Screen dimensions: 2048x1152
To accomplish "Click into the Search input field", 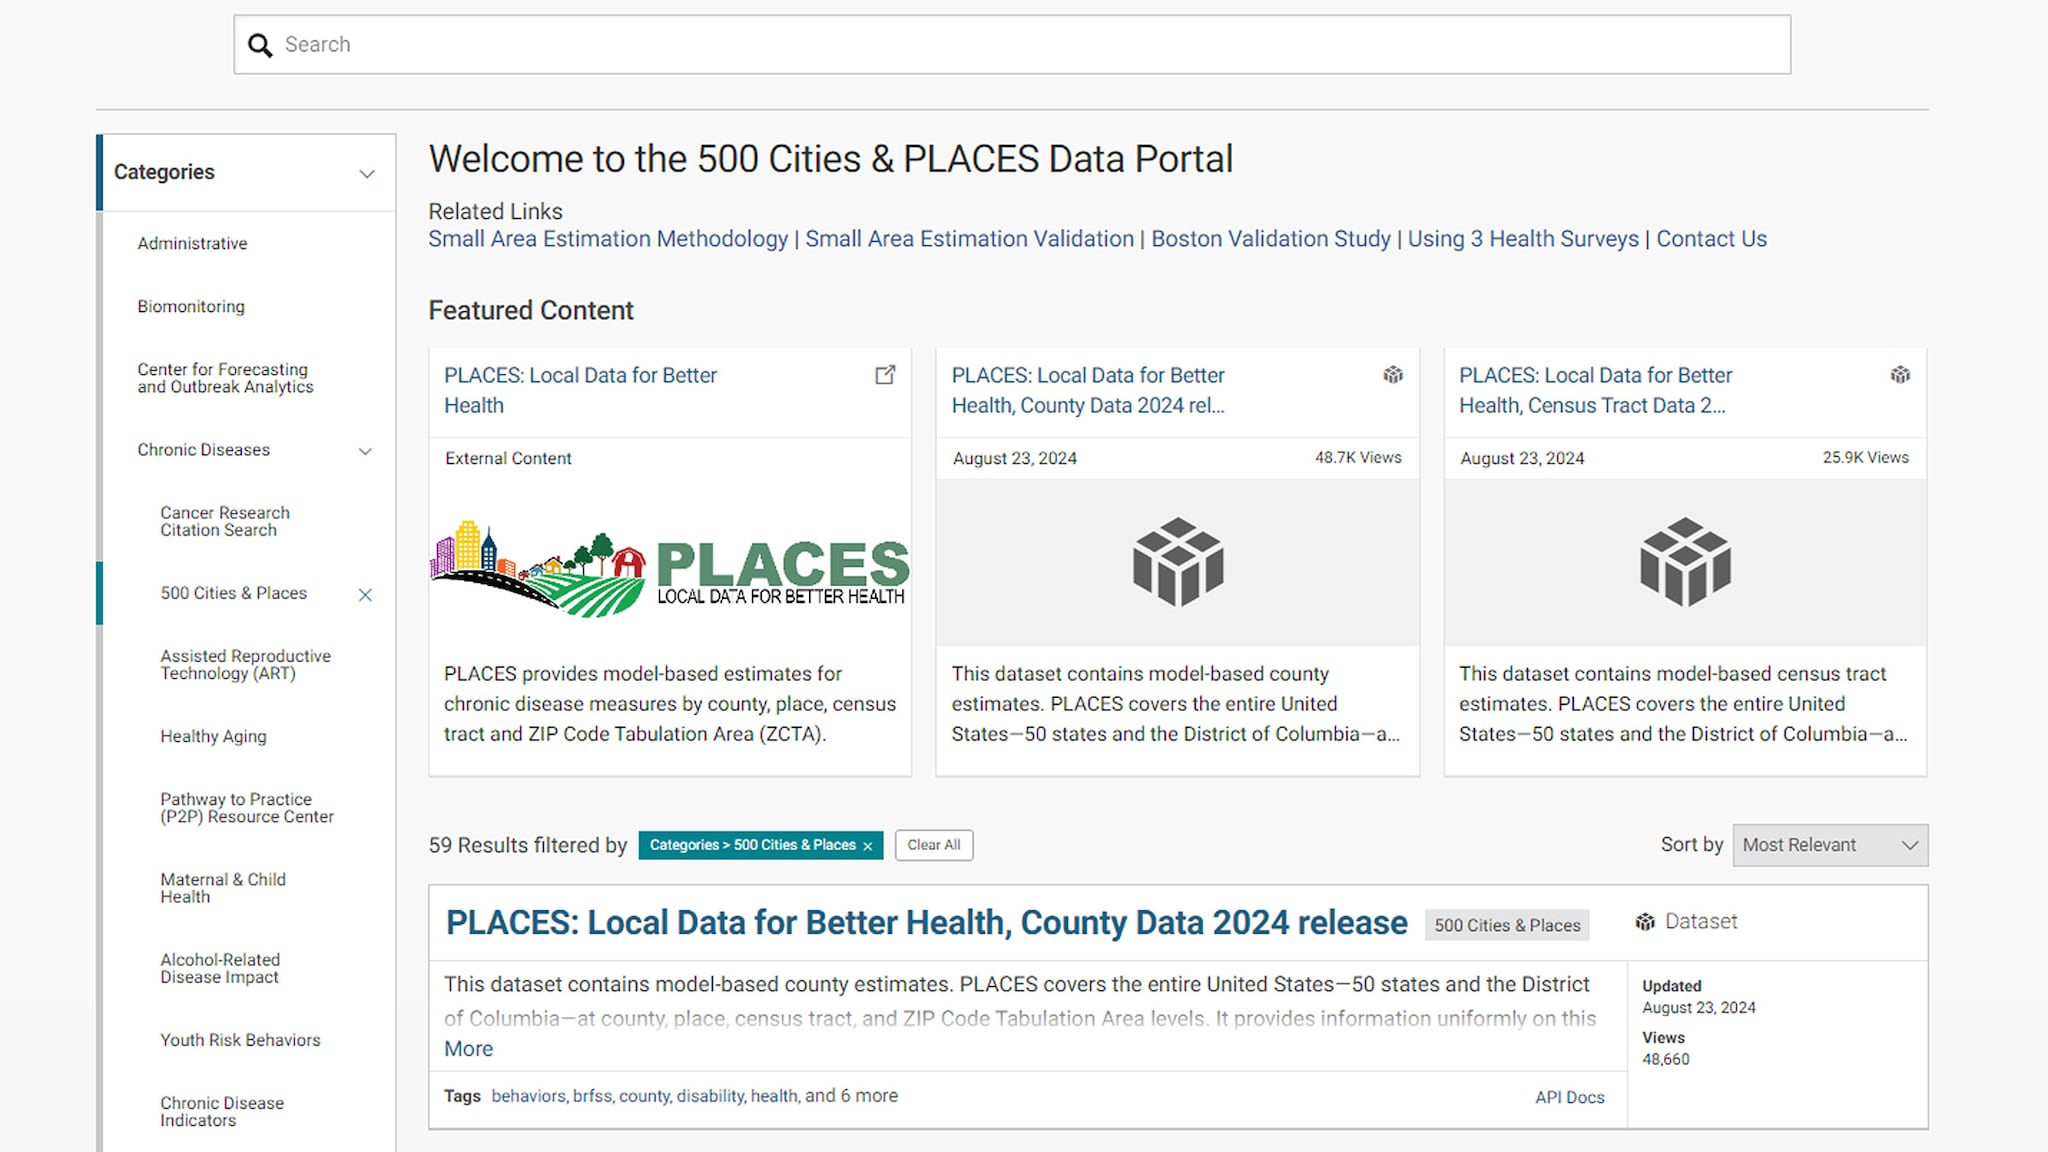I will click(1010, 44).
